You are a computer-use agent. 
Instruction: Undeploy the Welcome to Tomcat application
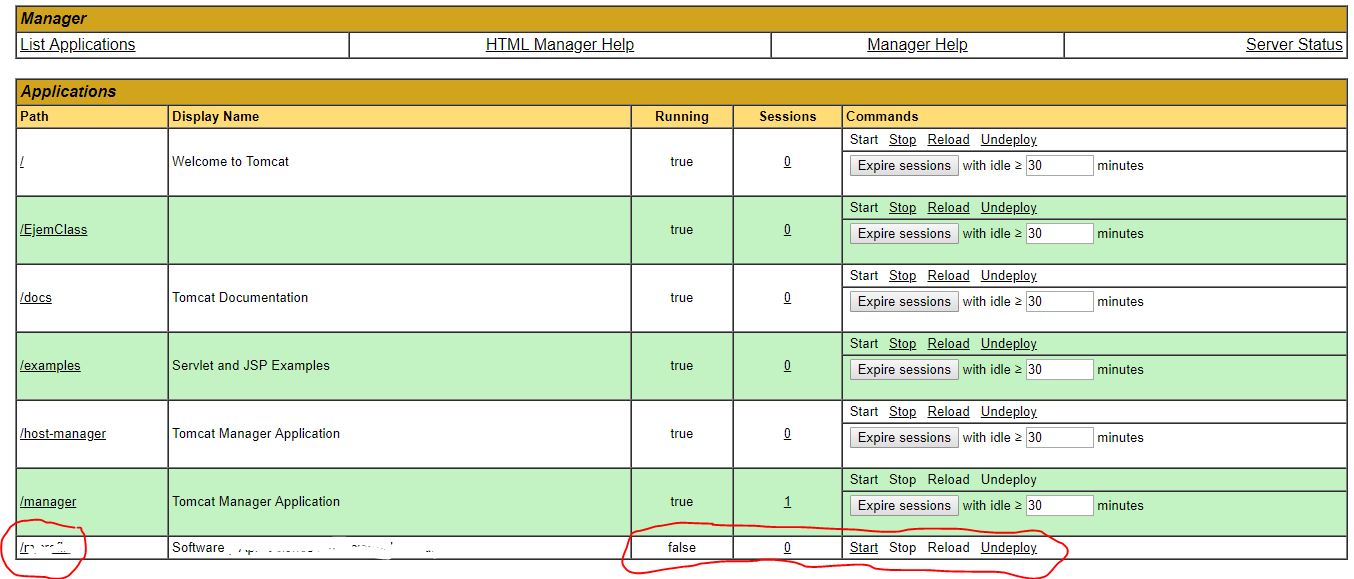coord(1008,140)
